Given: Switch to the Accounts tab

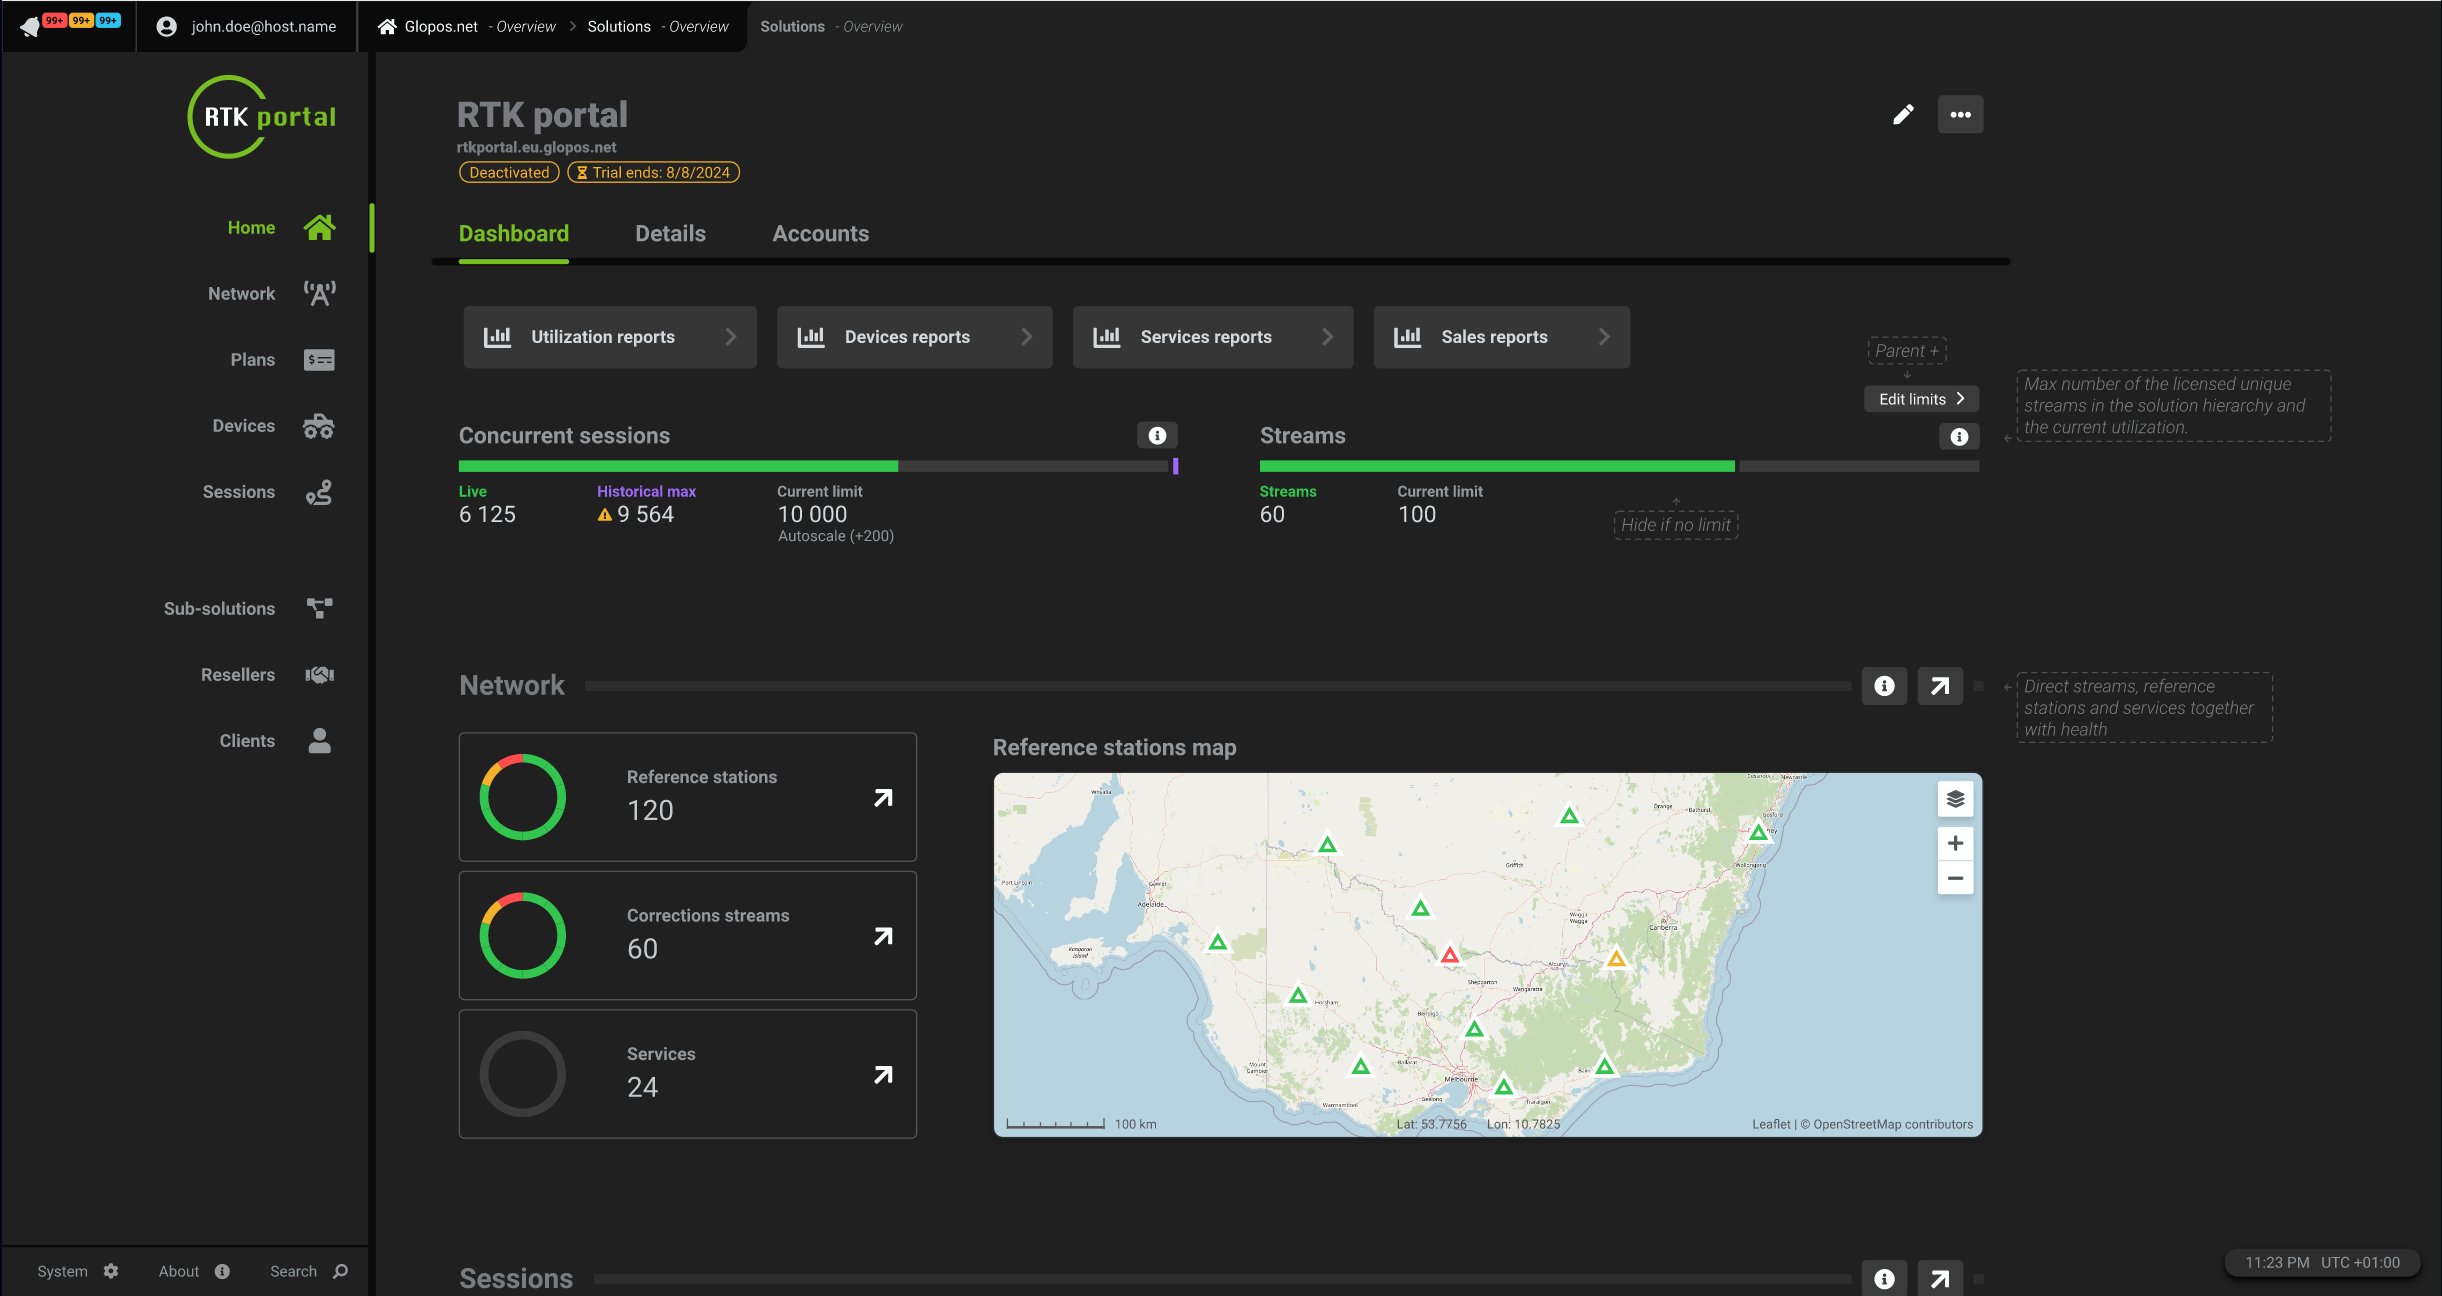Looking at the screenshot, I should click(819, 233).
